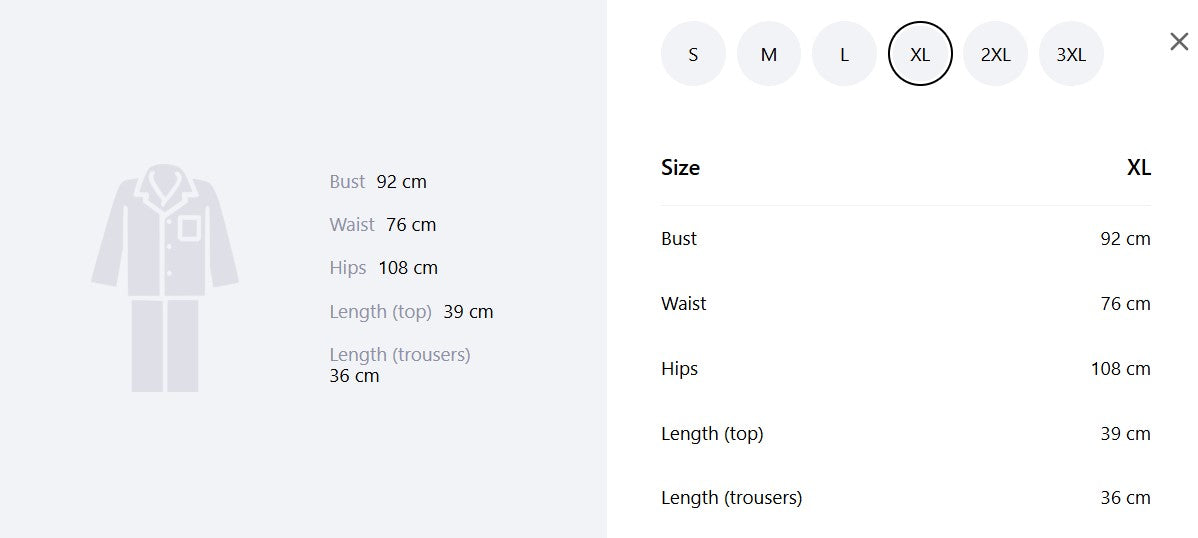Click the Hips 108 cm label beside illustration
Screen dimensions: 1198x538
[x=384, y=268]
